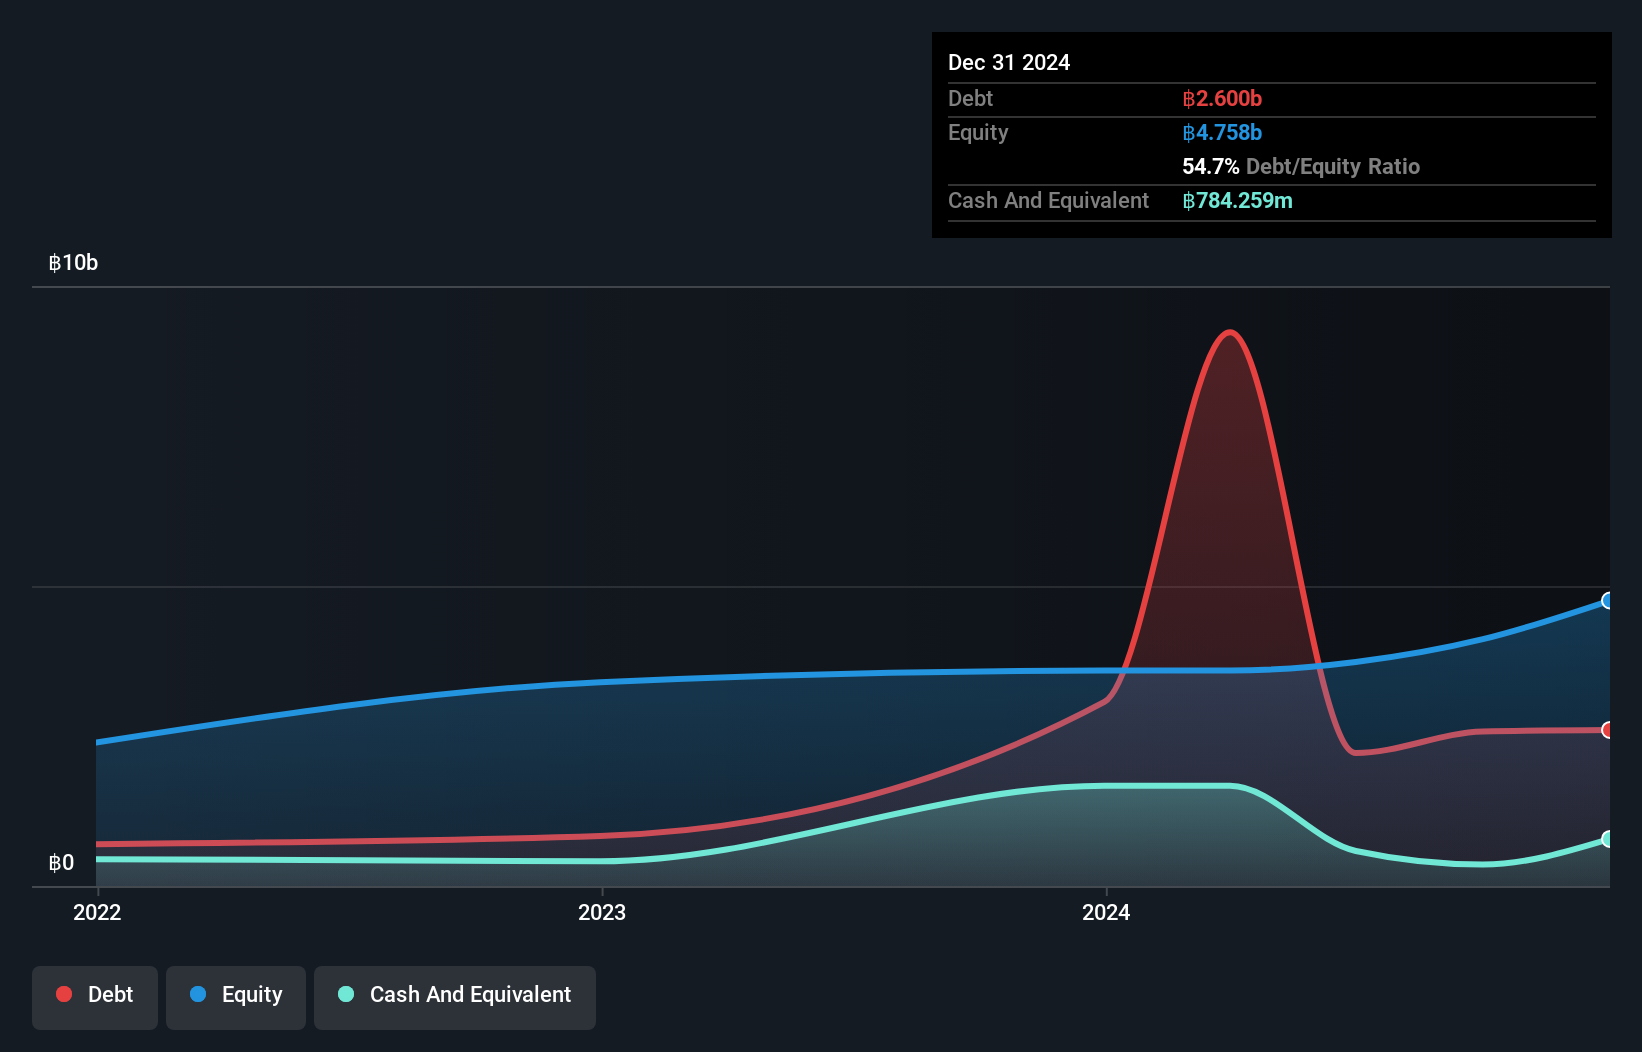Select the red Debt endpoint marker on chart
This screenshot has width=1642, height=1052.
tap(1607, 731)
